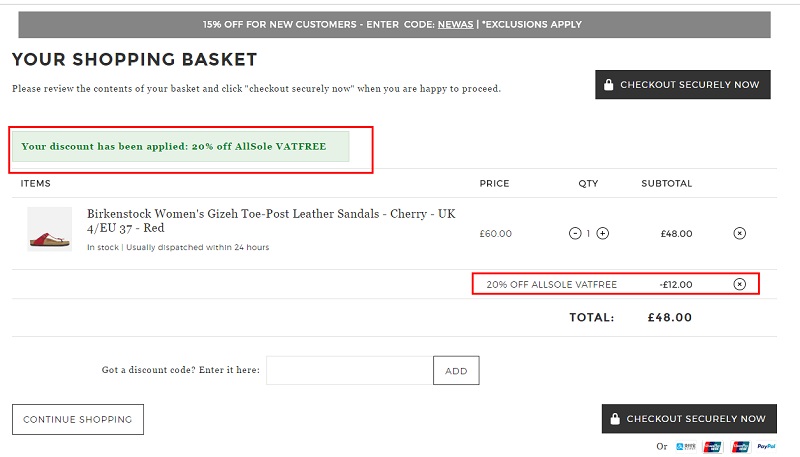The image size is (800, 457).
Task: Remove Birkenstock sandals from basket
Action: (739, 234)
